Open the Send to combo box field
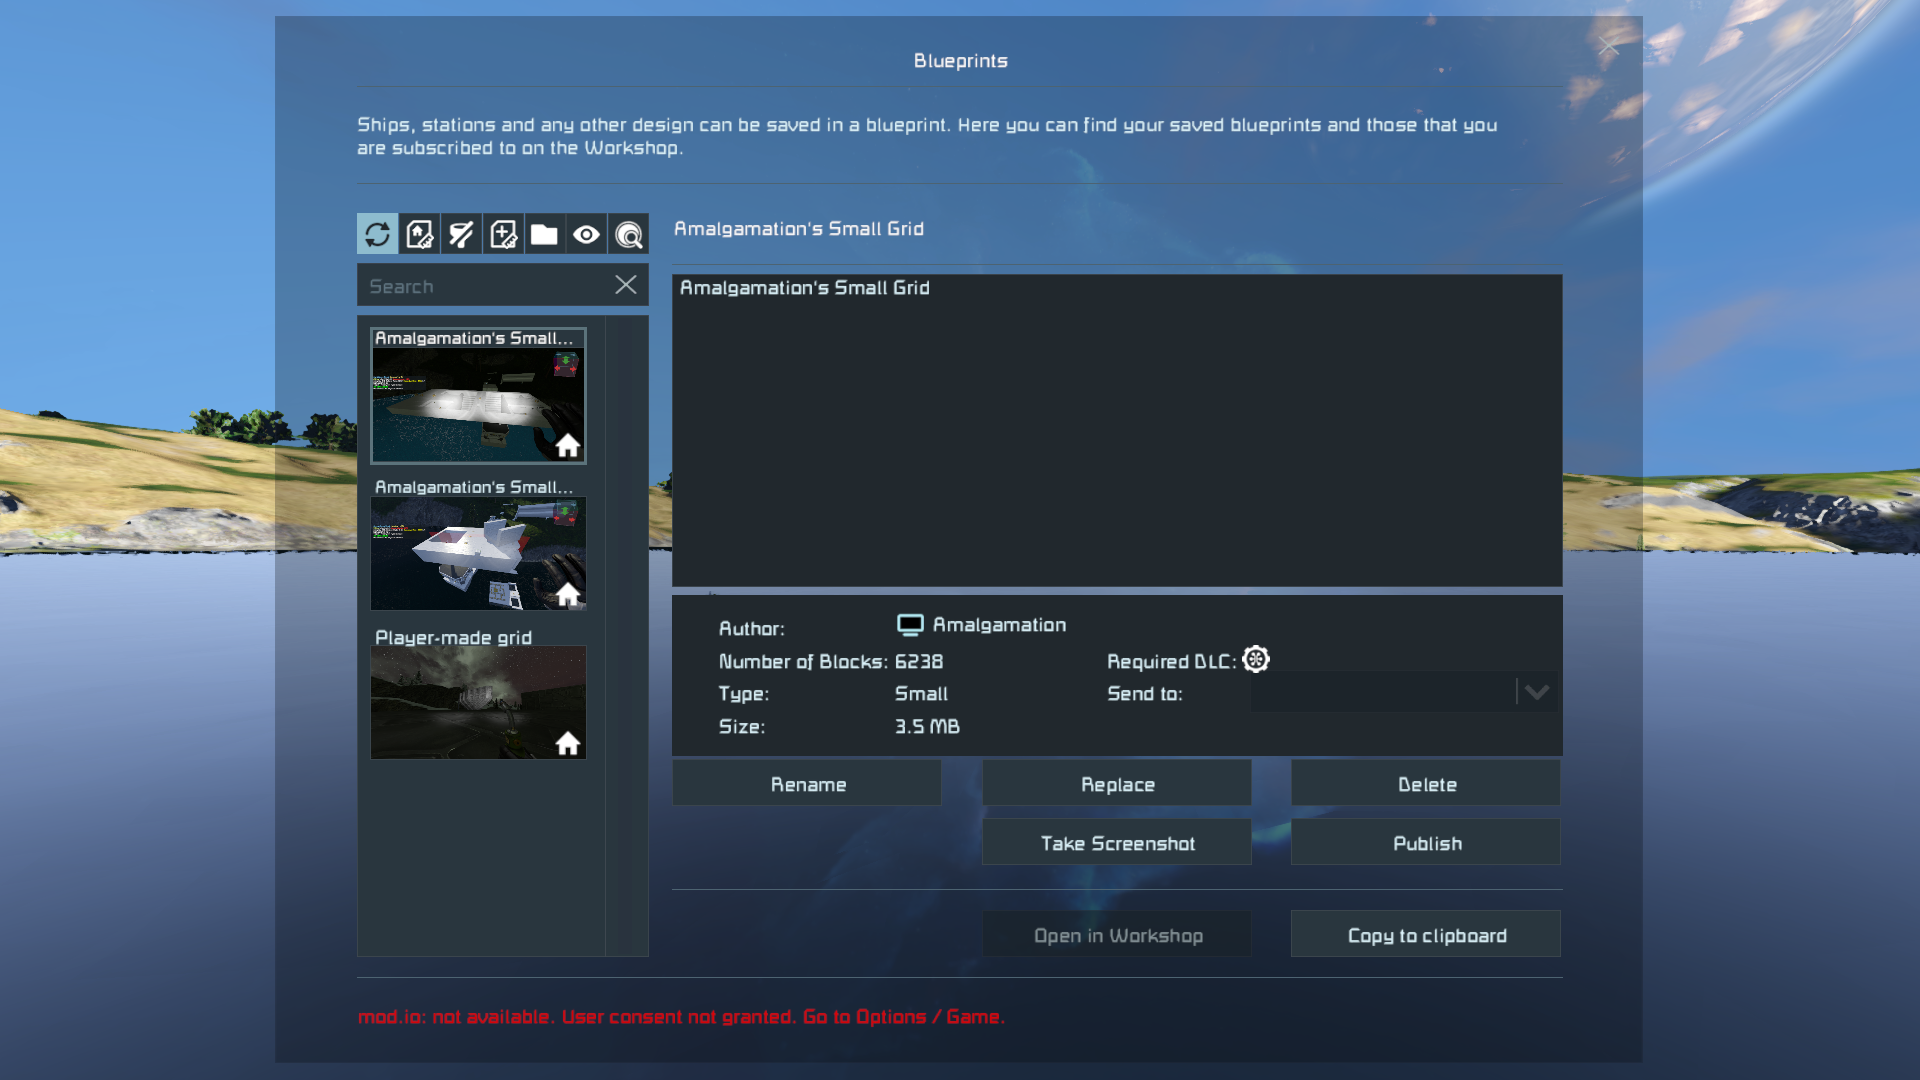The width and height of the screenshot is (1920, 1080). (1382, 692)
